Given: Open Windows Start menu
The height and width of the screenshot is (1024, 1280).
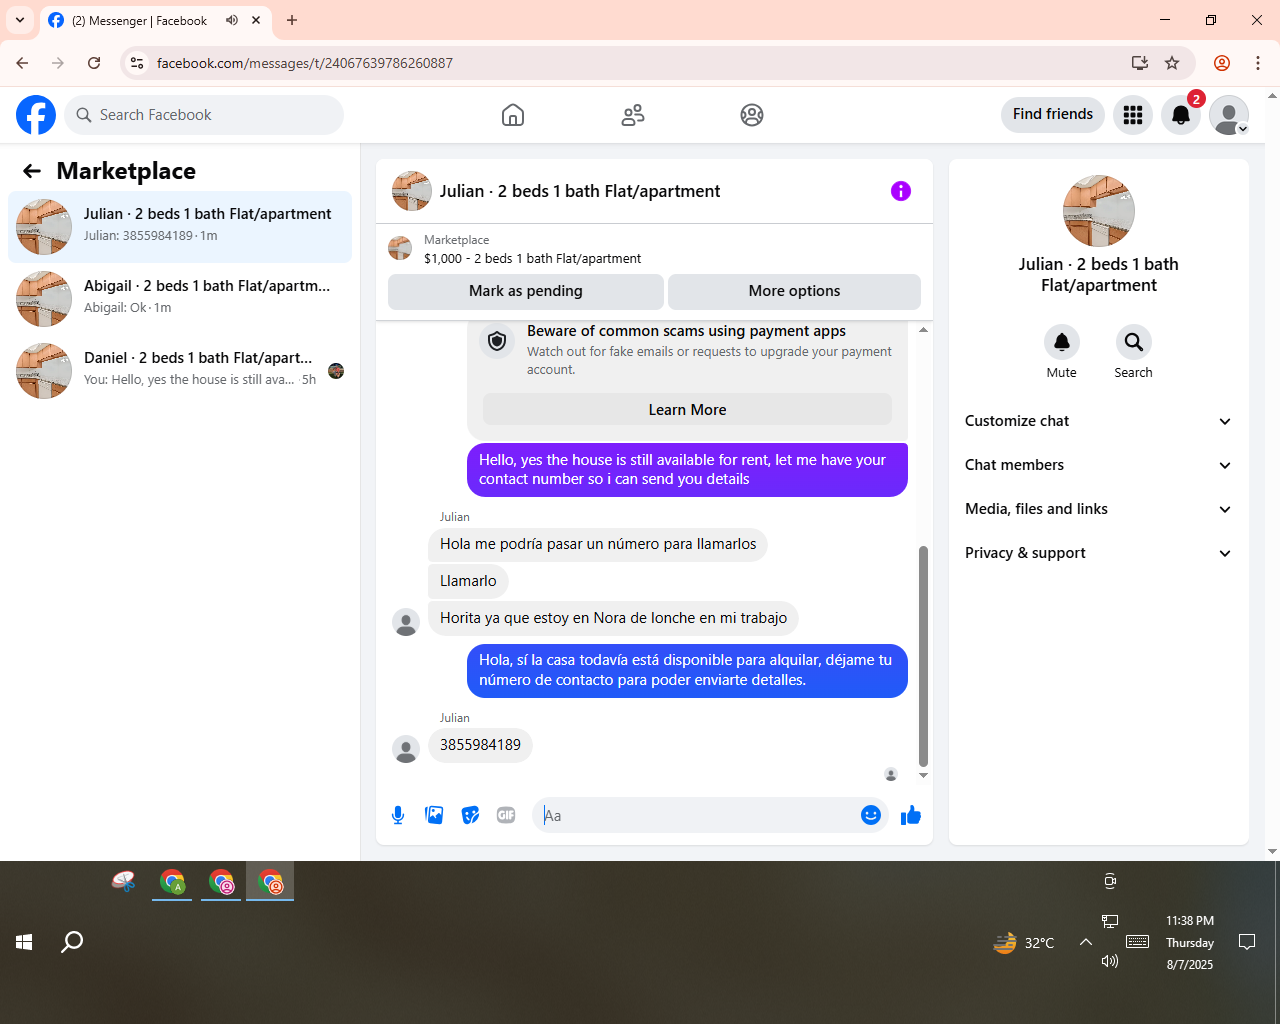Looking at the screenshot, I should click(x=24, y=942).
